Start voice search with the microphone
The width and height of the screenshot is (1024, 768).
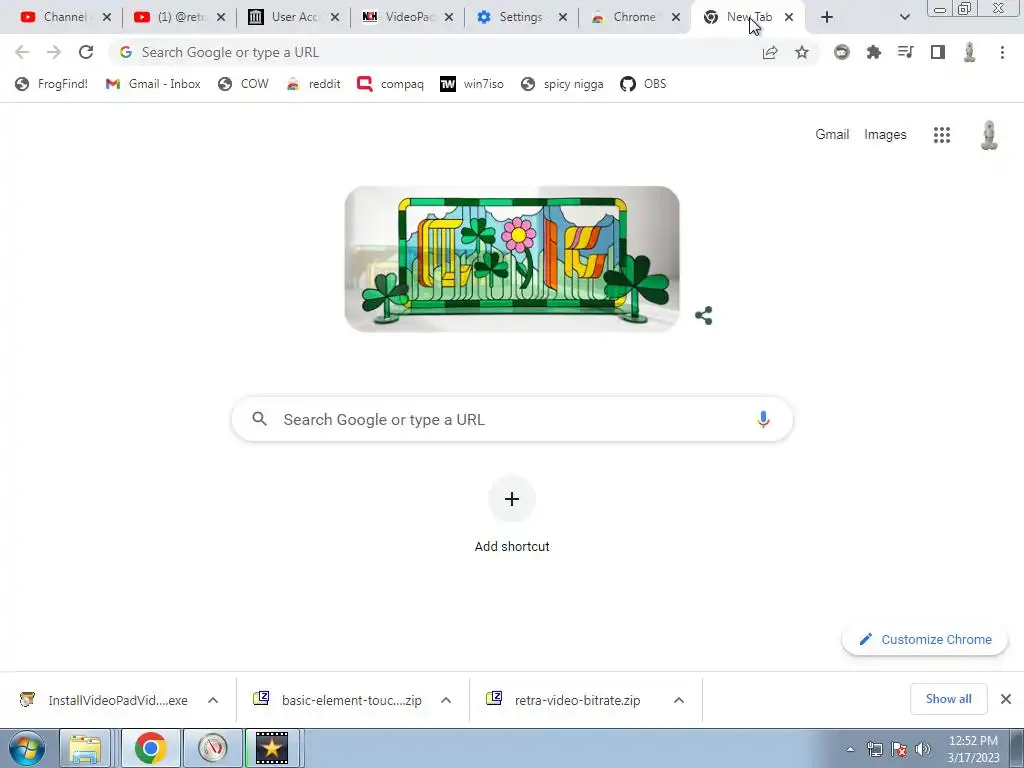[763, 419]
